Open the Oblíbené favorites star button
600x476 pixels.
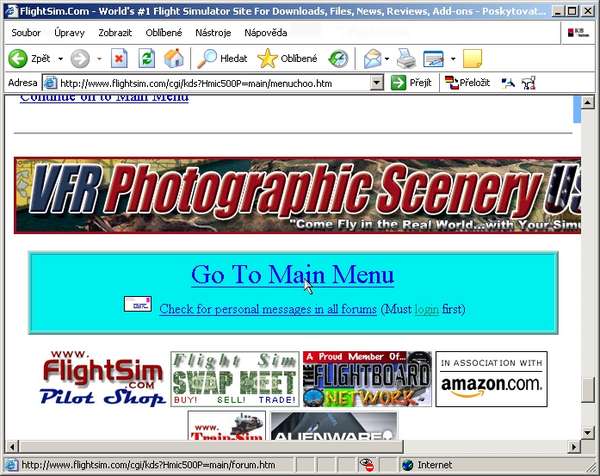tap(288, 59)
